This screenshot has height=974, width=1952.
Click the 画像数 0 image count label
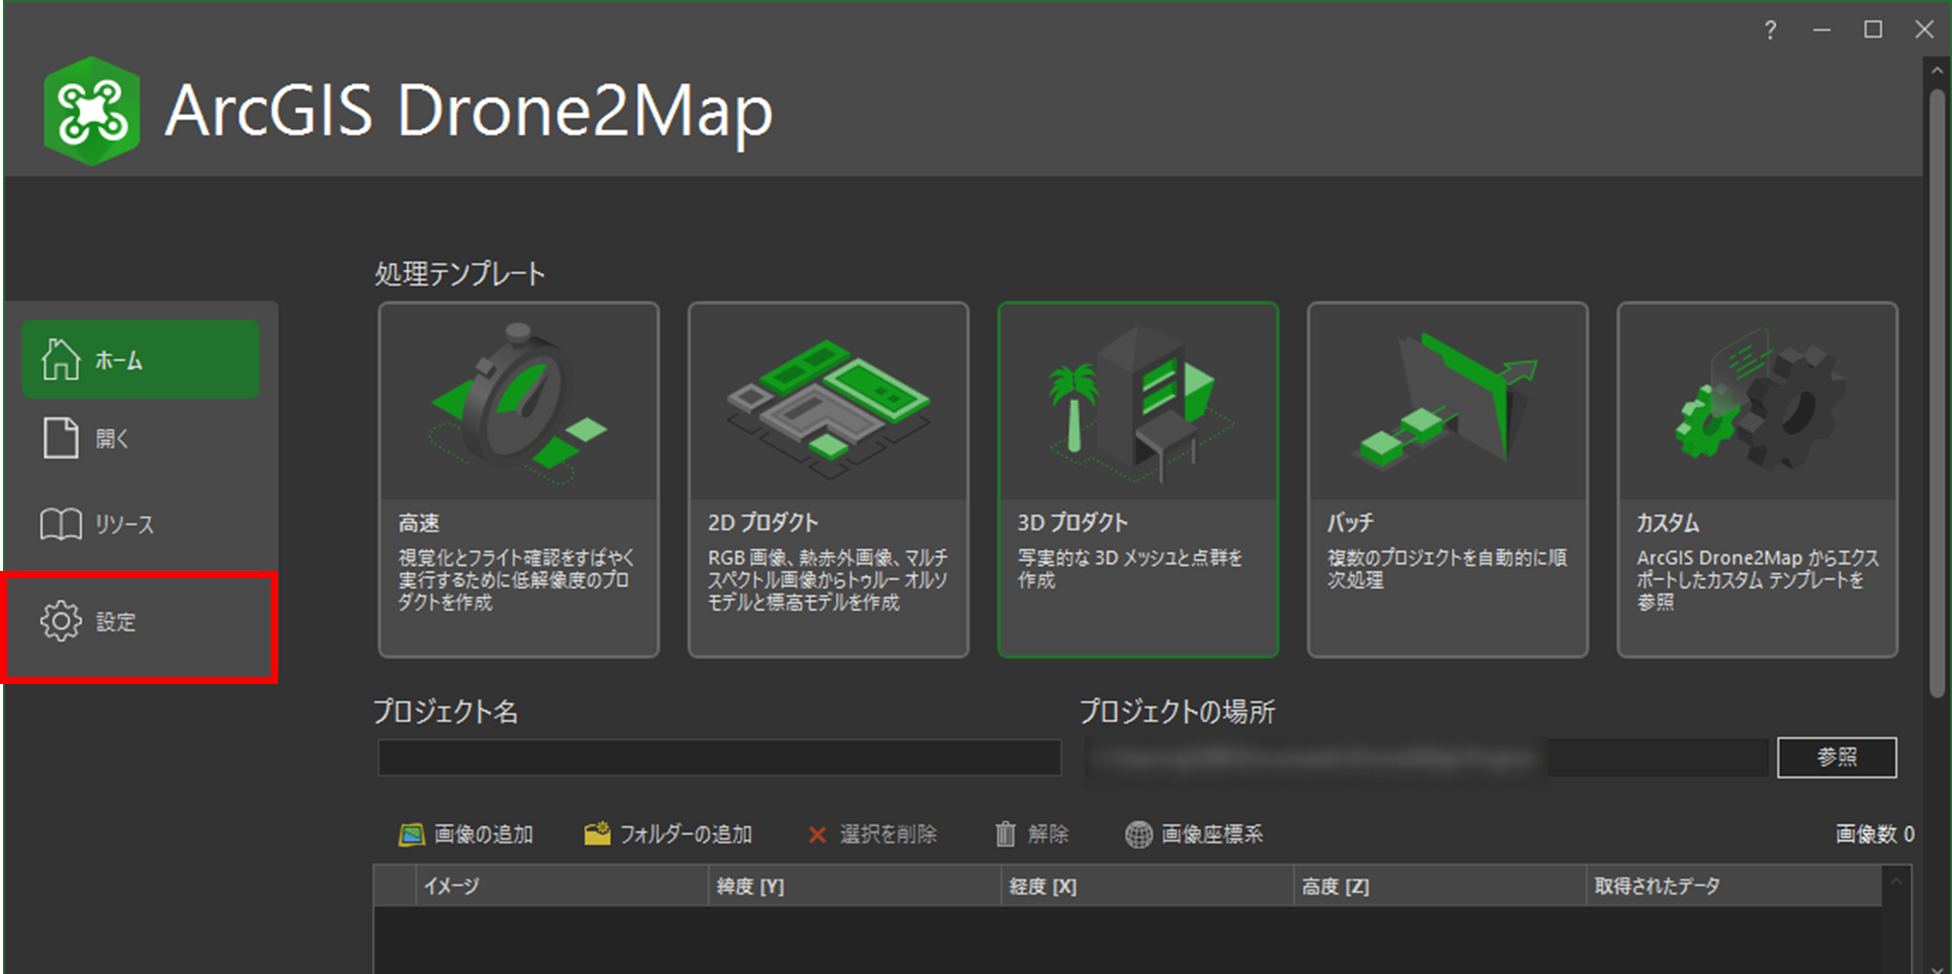(x=1875, y=834)
